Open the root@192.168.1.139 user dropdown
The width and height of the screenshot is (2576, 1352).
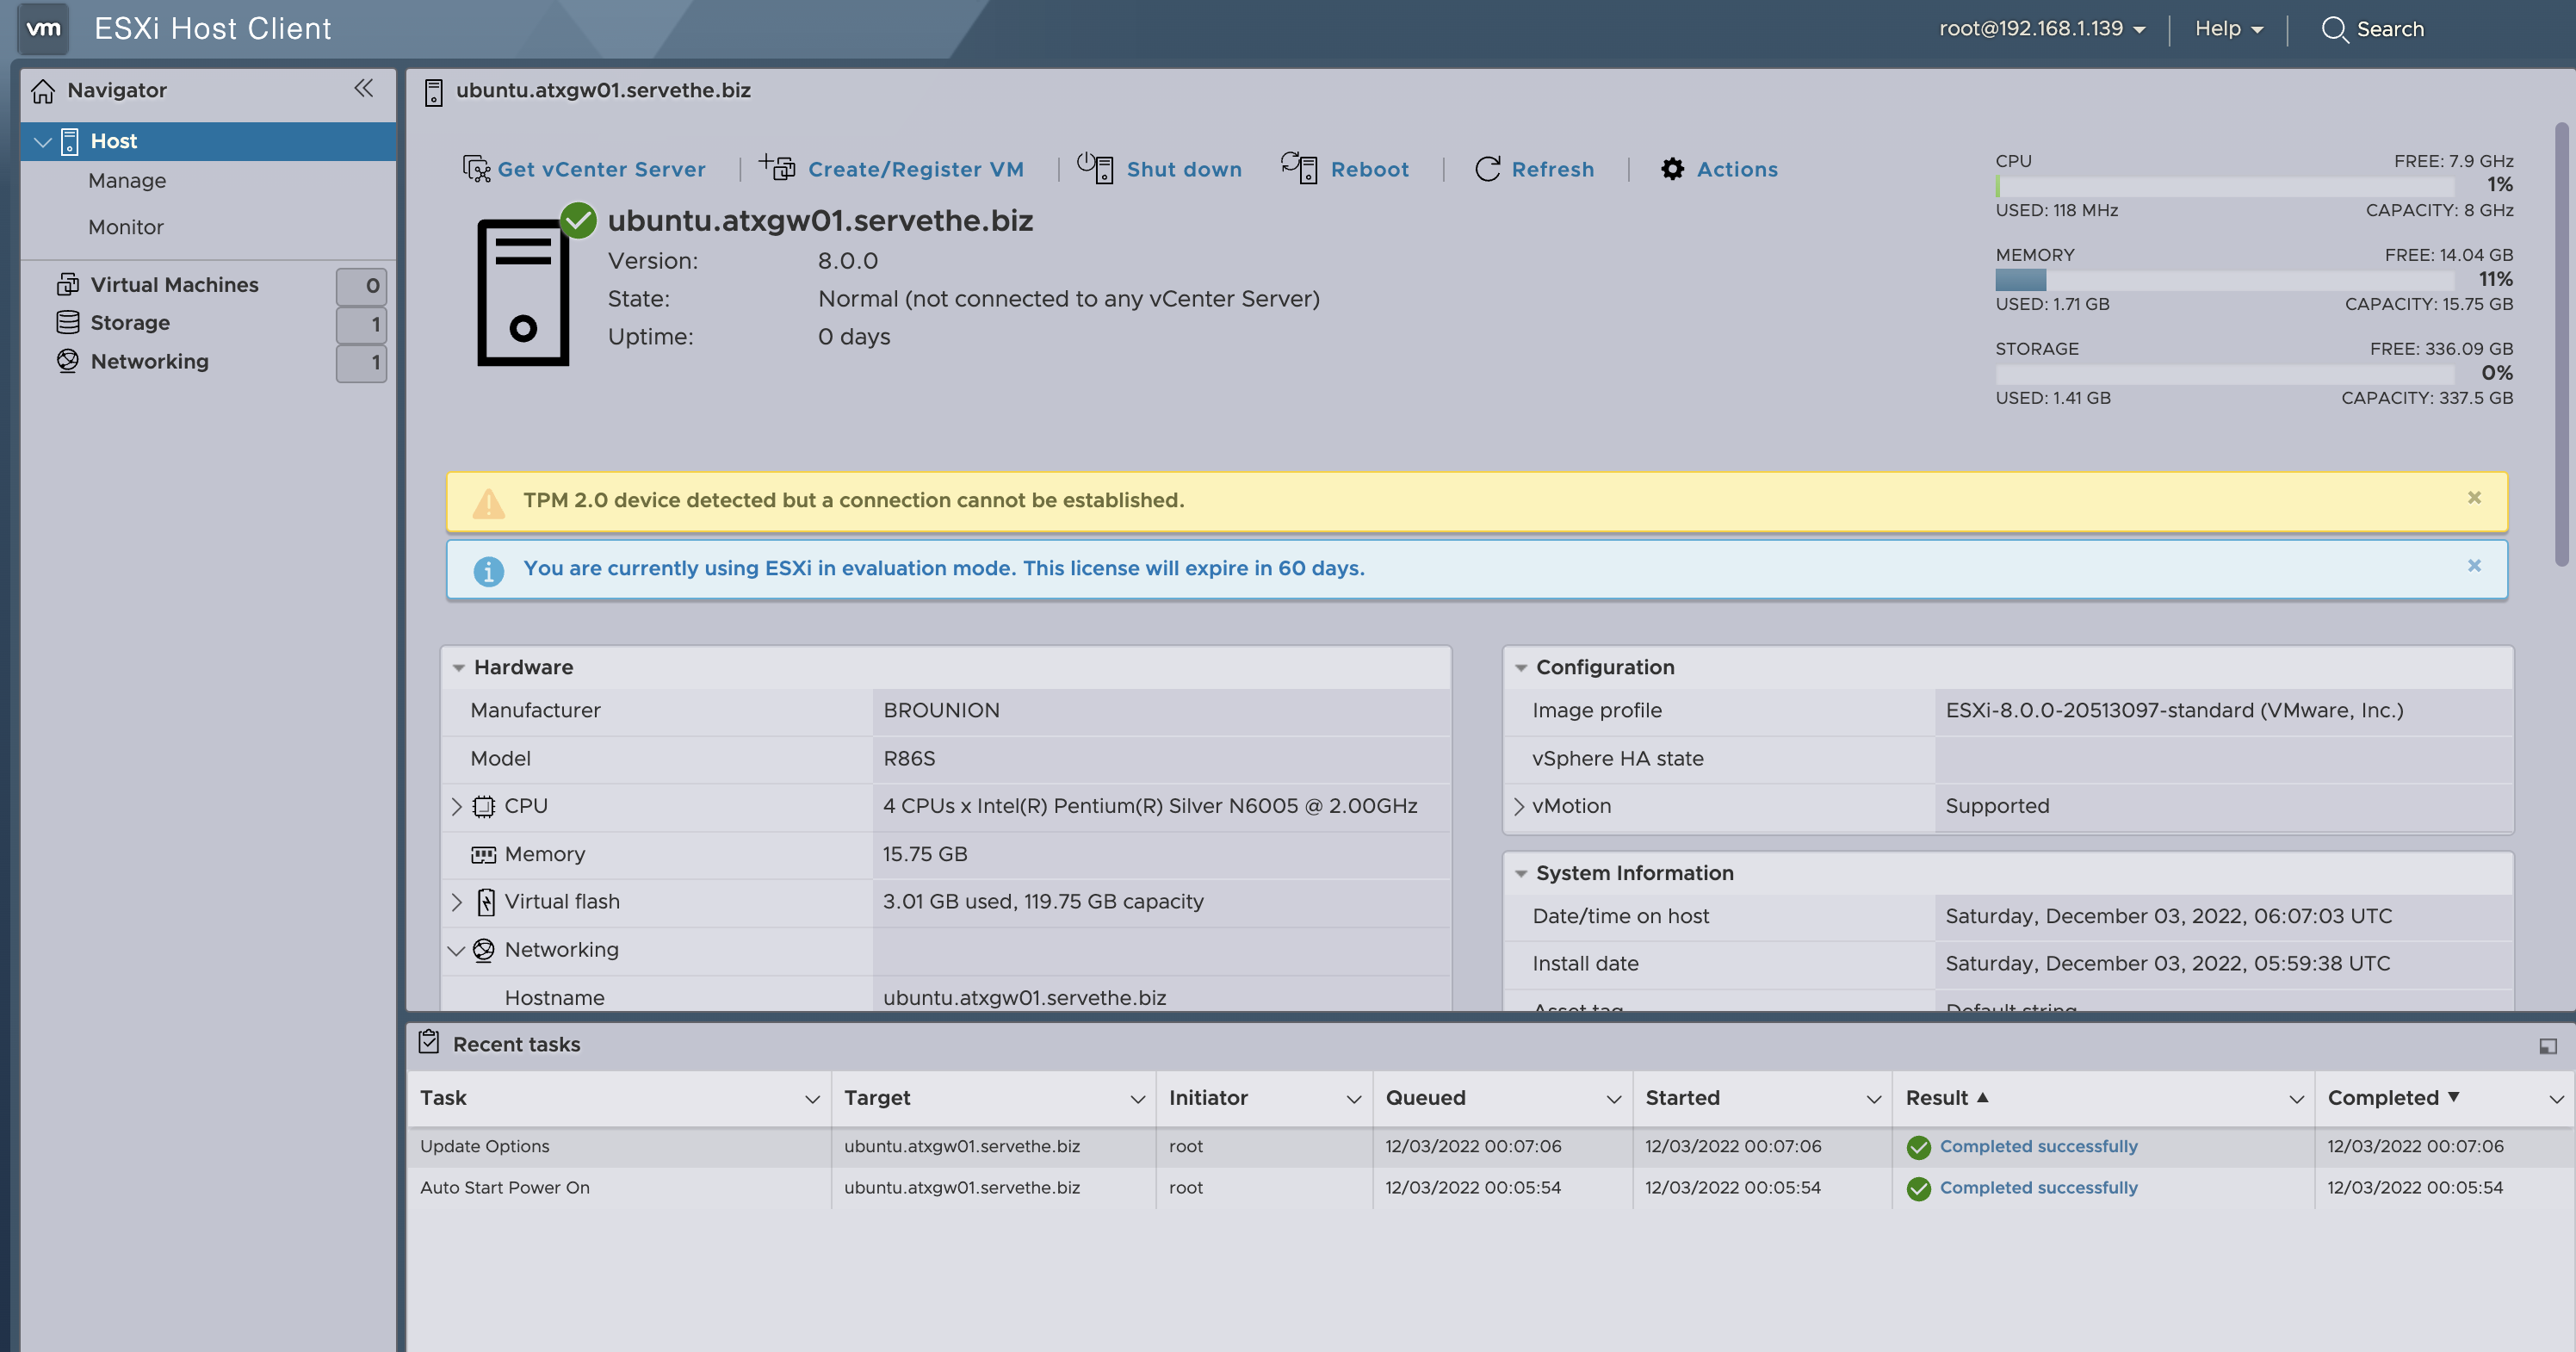[x=2041, y=29]
